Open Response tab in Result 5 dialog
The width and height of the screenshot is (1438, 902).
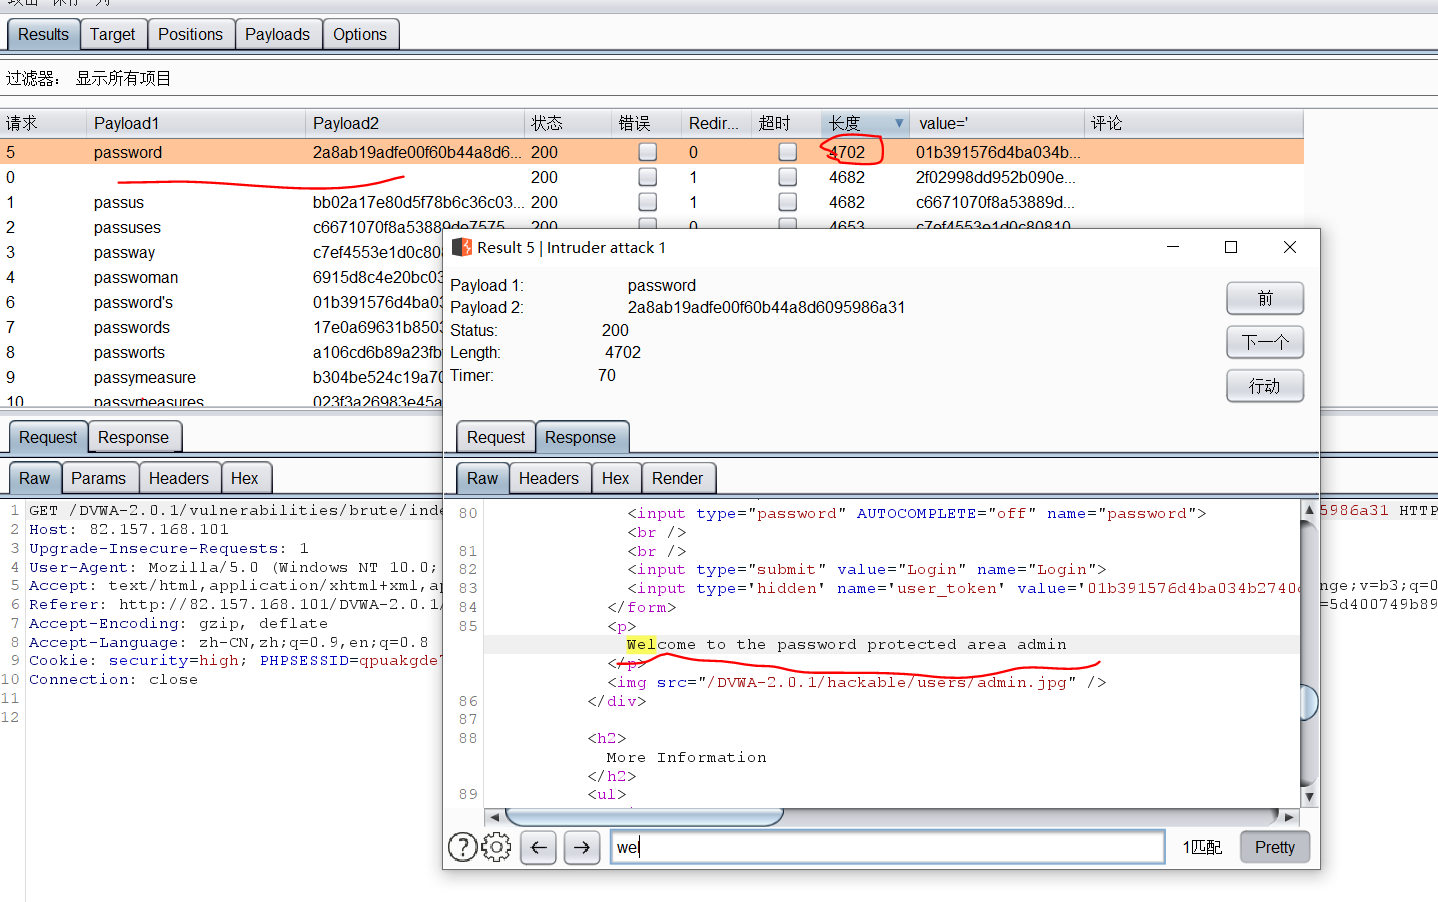[x=580, y=437]
